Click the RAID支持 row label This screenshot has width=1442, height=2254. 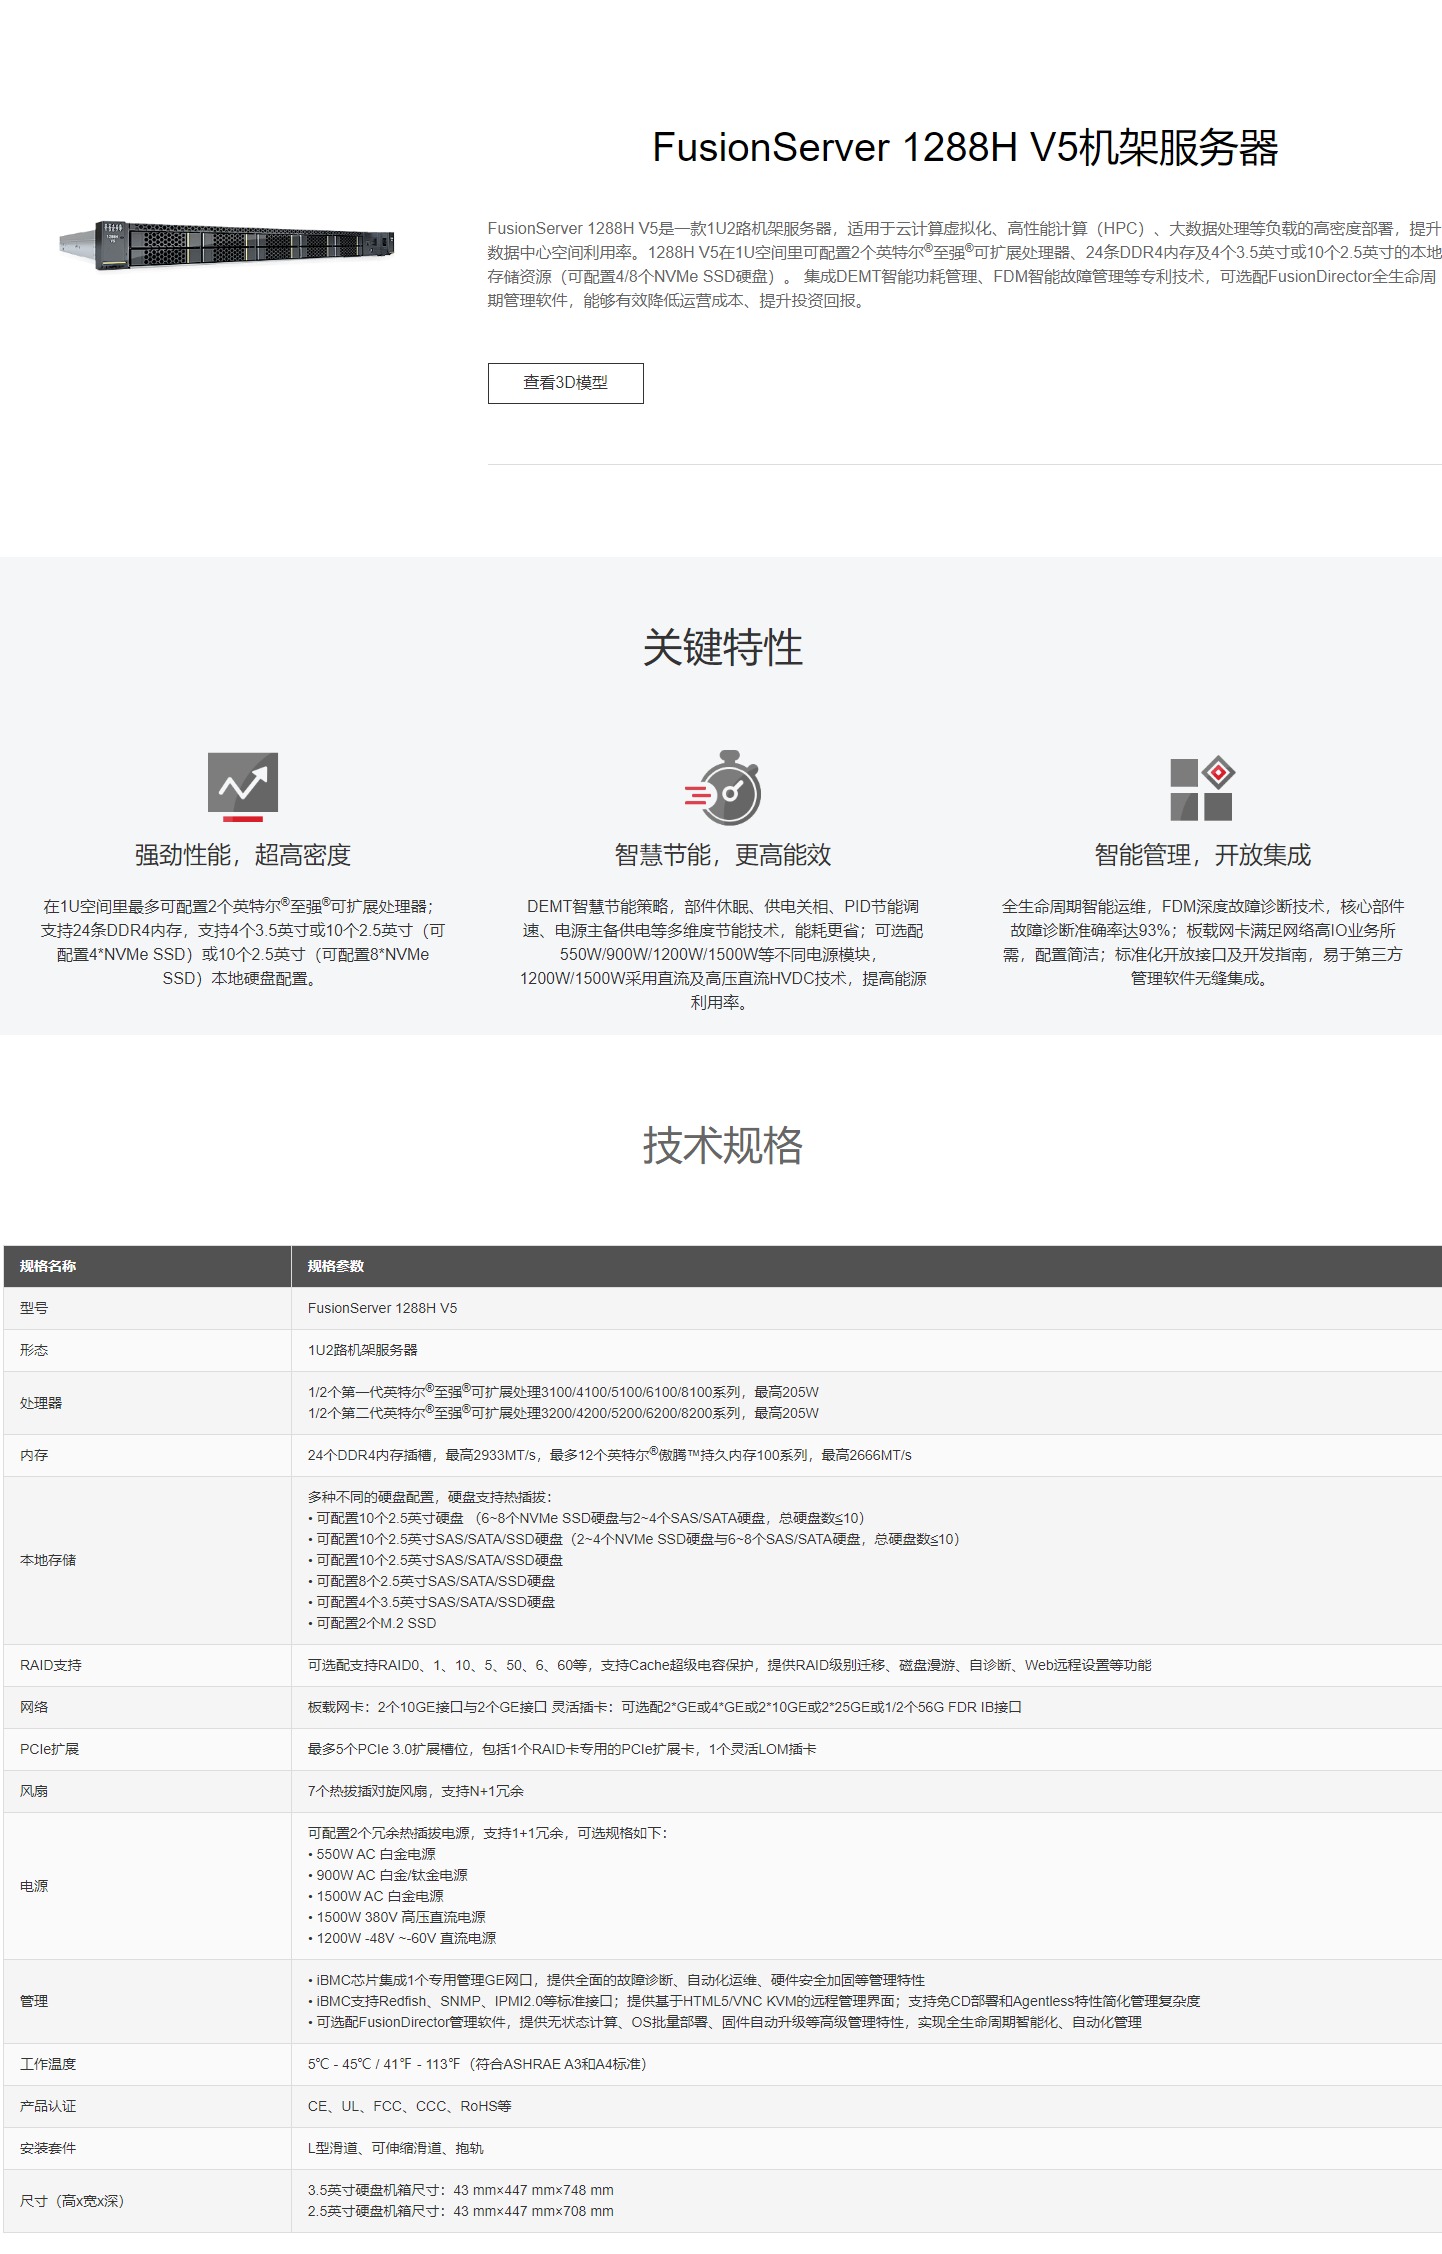[x=51, y=1665]
